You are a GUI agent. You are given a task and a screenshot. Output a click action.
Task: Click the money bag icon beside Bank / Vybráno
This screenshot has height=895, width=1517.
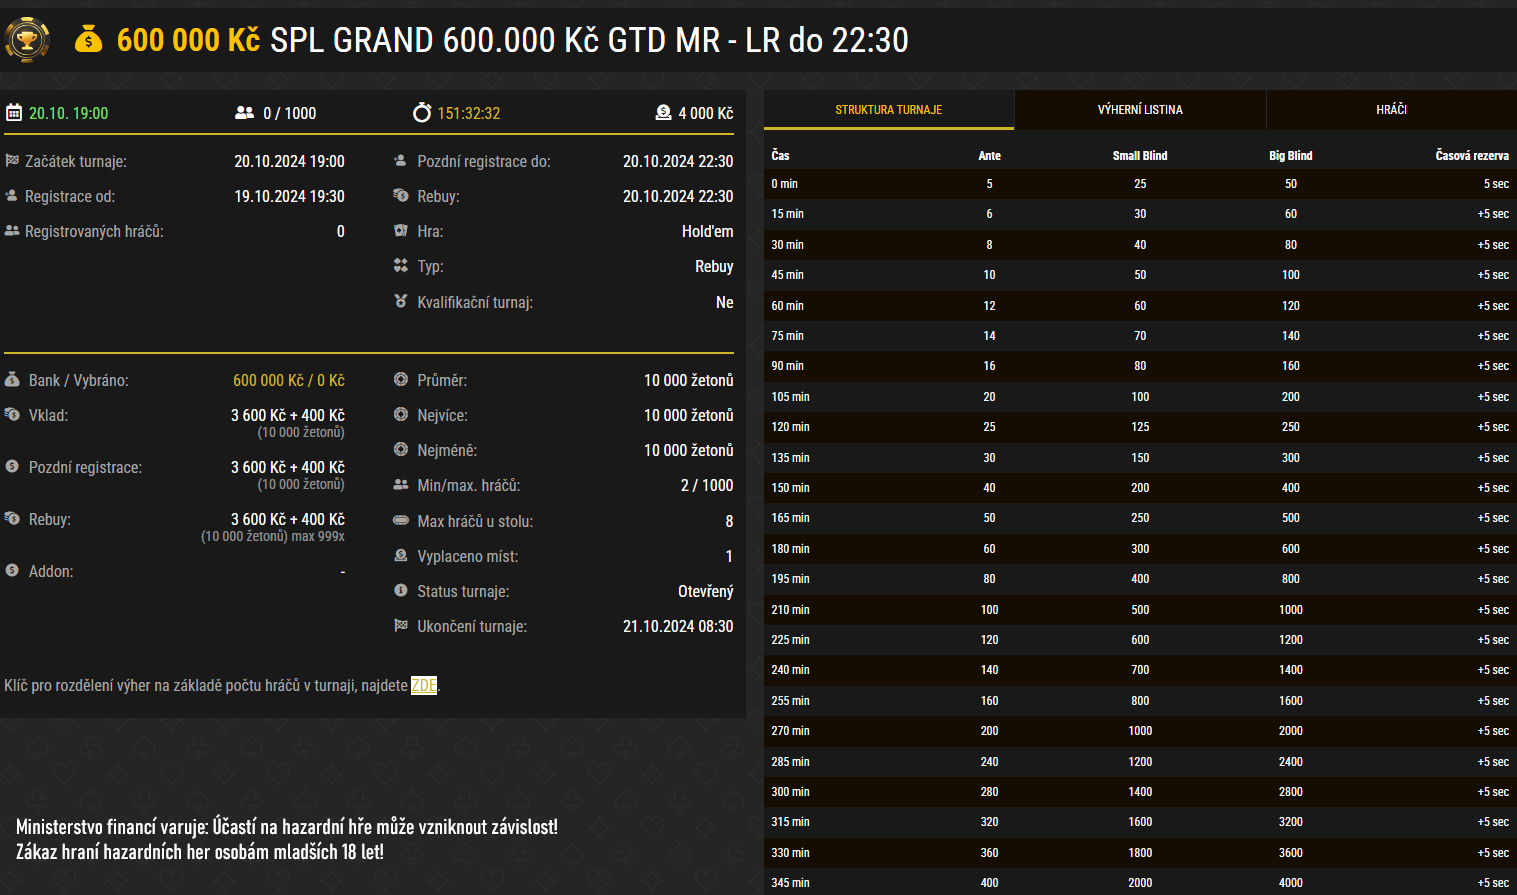pos(12,380)
